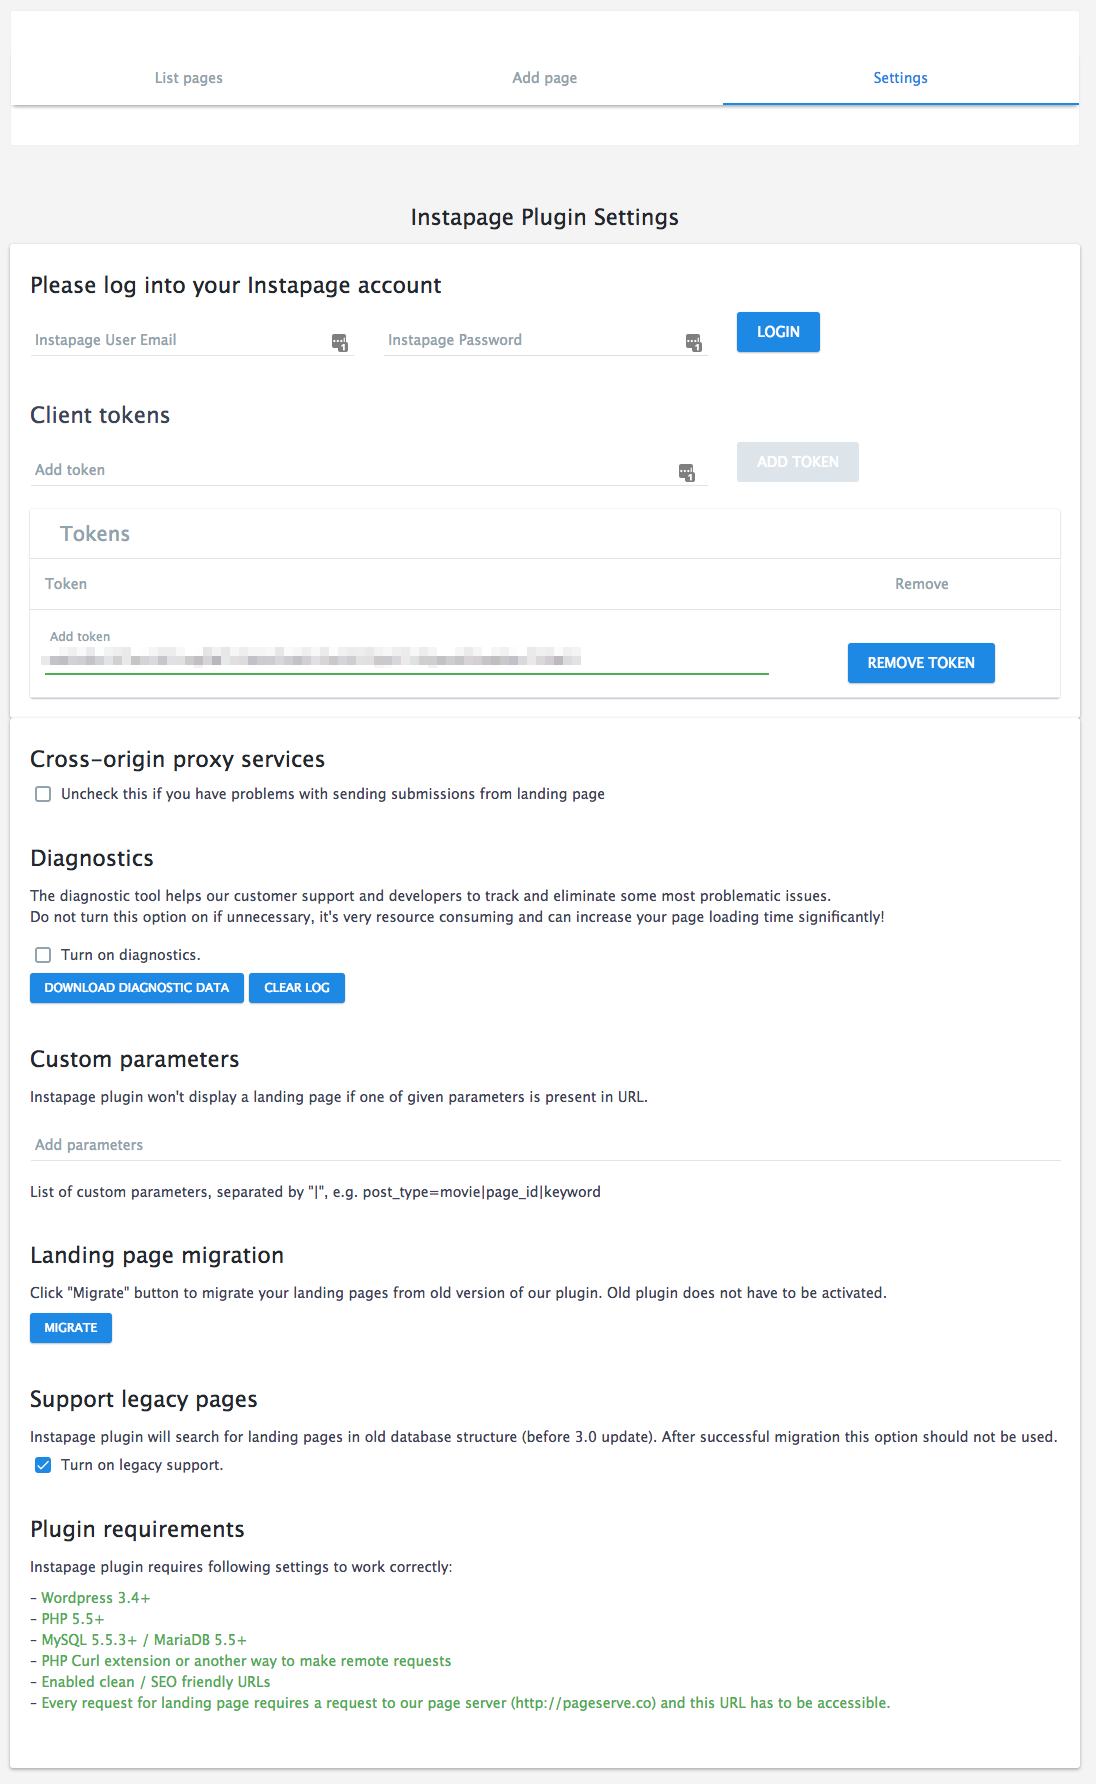Click the Add parameters input field
Viewport: 1096px width, 1784px height.
point(545,1145)
